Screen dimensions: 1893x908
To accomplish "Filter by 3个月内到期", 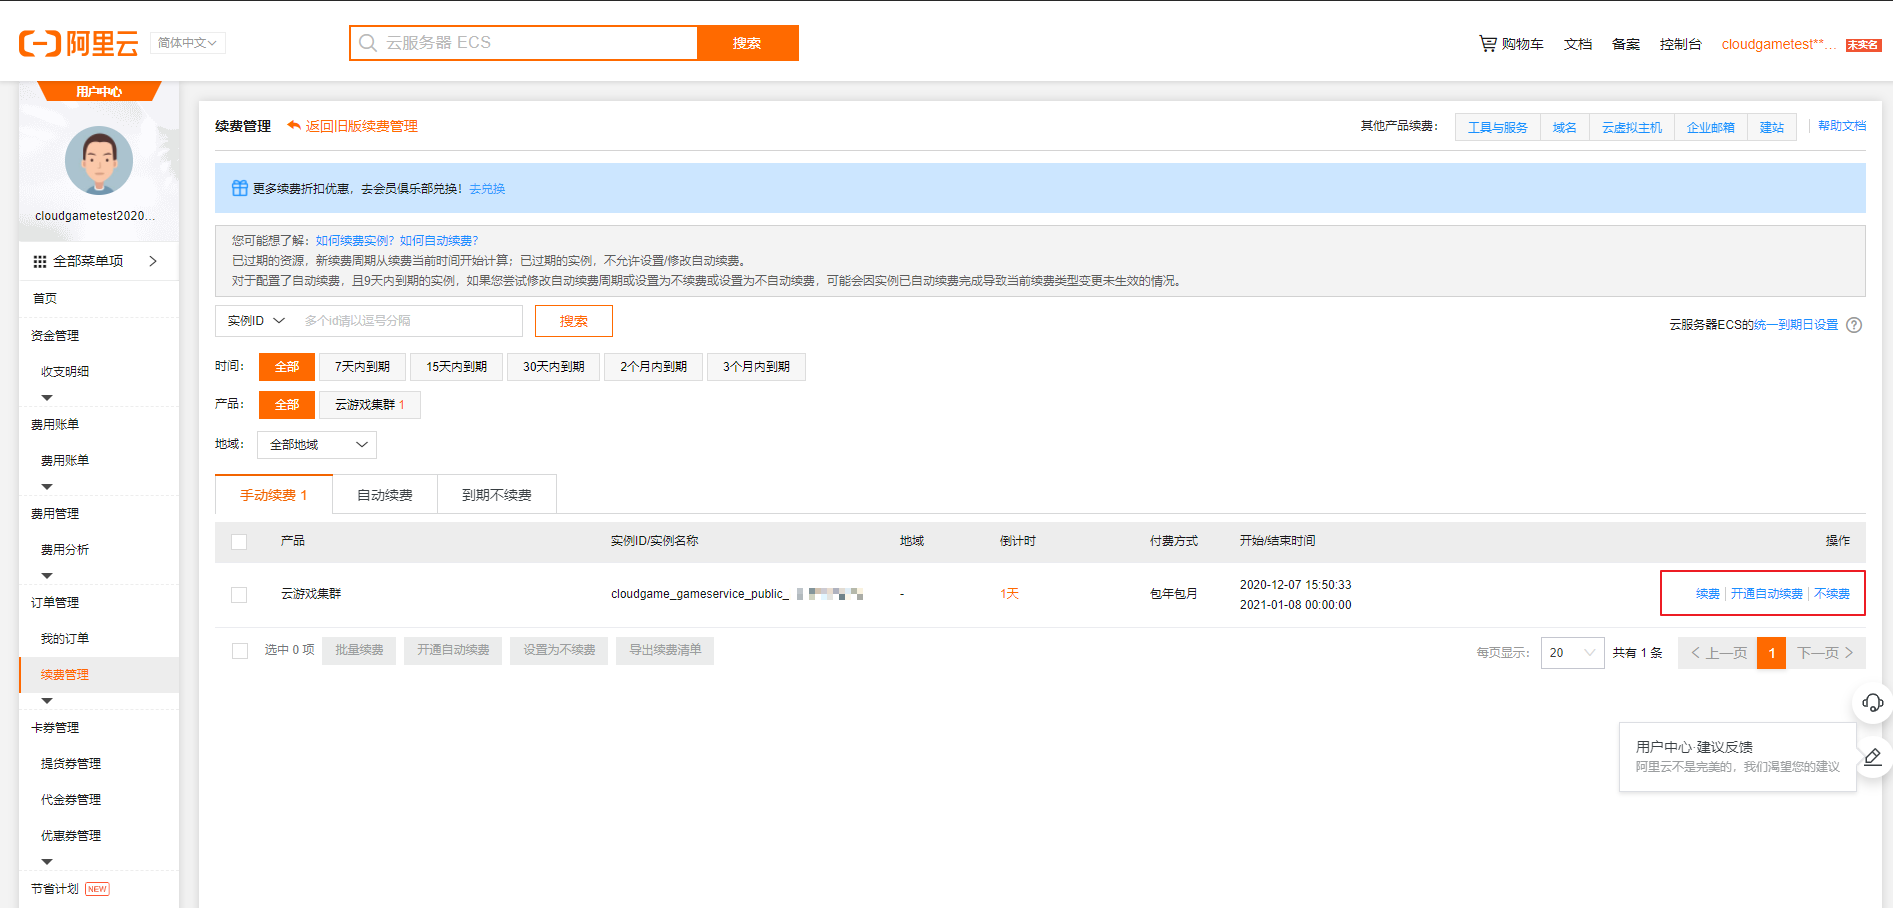I will click(756, 367).
